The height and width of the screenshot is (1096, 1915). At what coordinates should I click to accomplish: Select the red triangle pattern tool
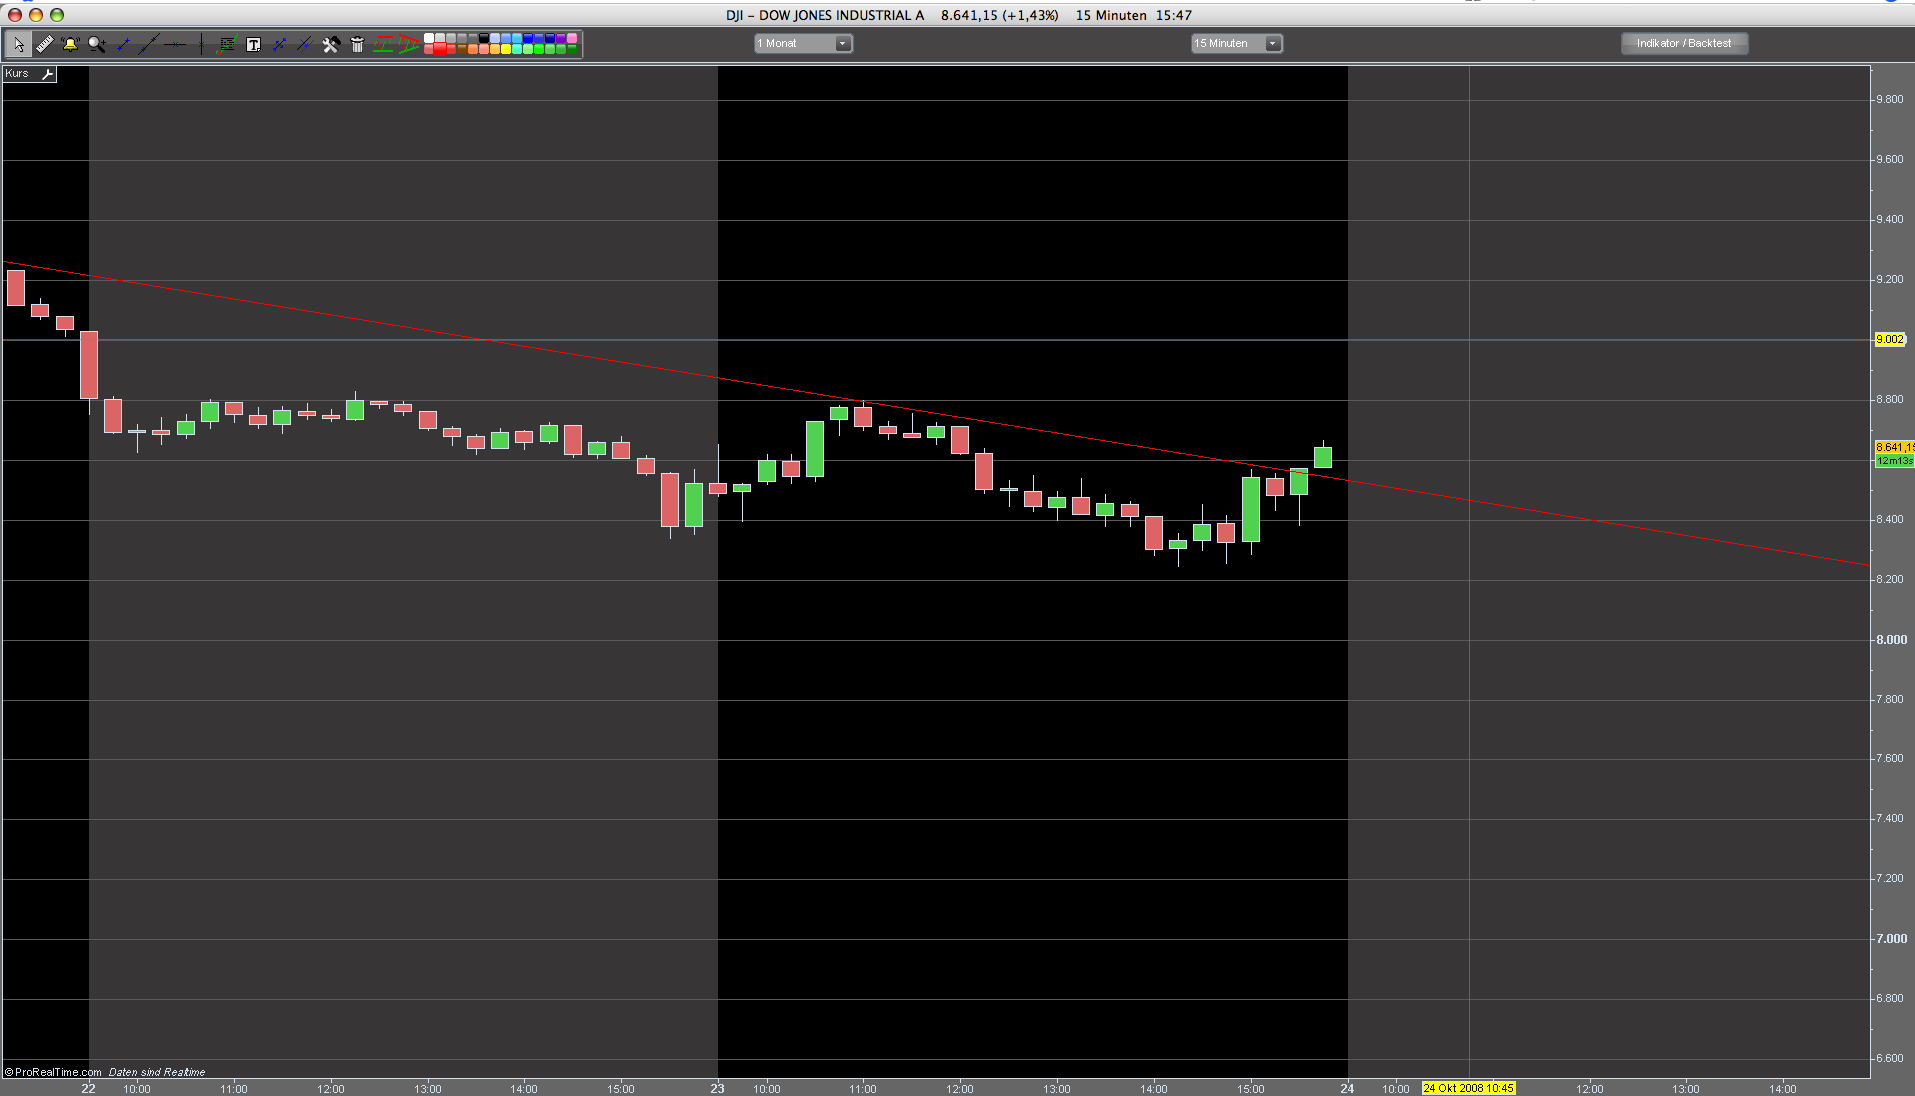409,44
